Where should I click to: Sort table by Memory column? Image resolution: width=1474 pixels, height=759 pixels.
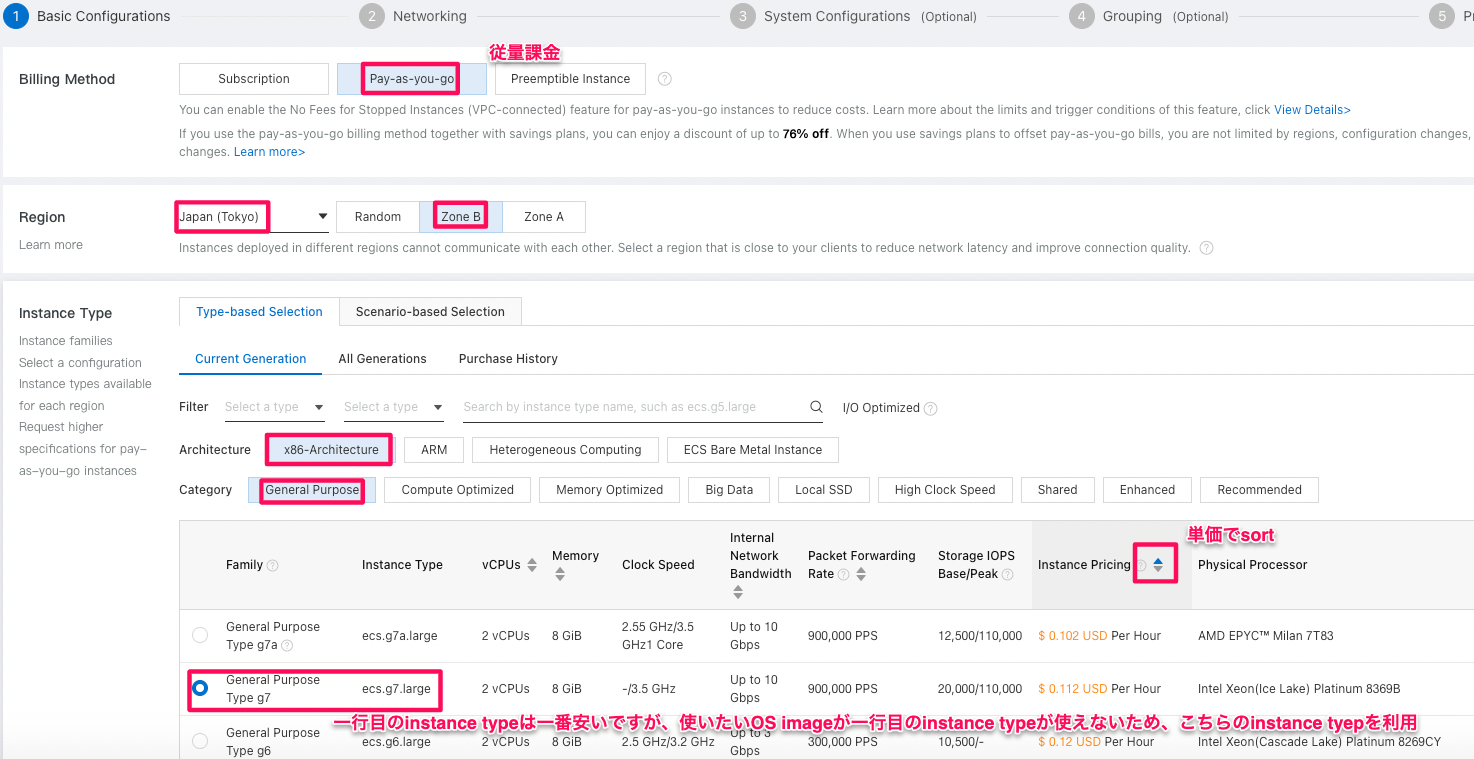(560, 574)
